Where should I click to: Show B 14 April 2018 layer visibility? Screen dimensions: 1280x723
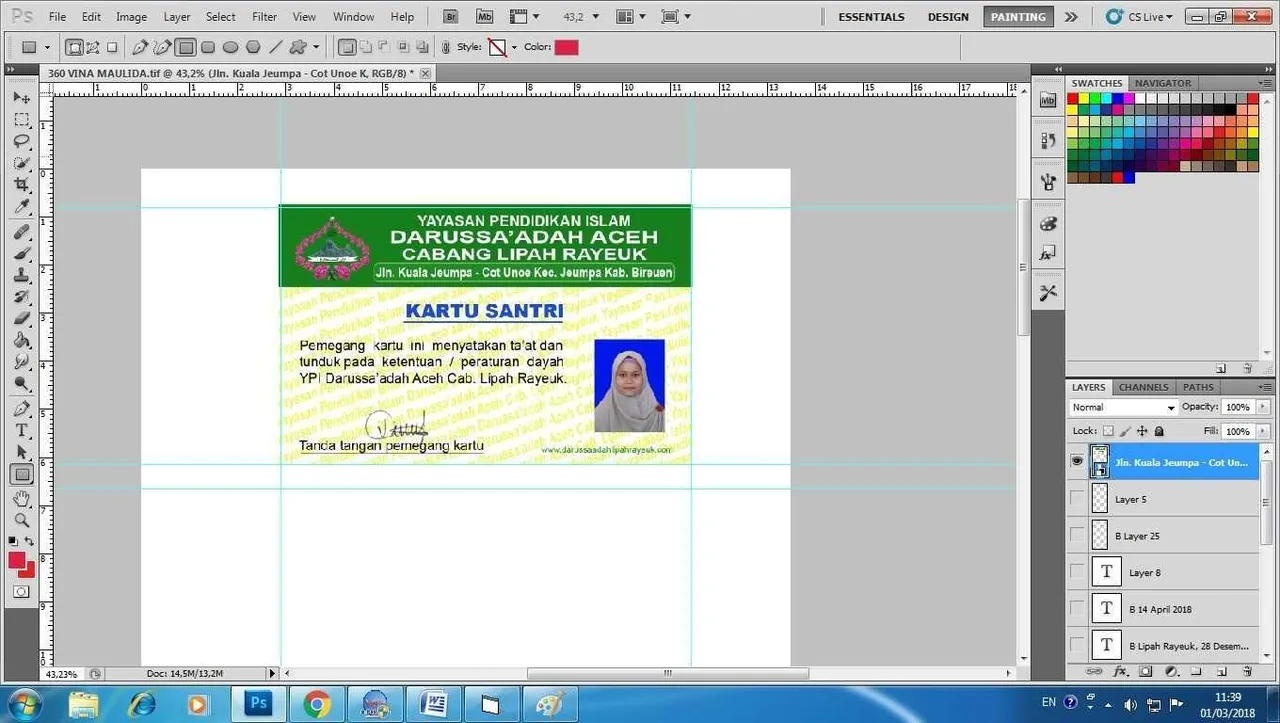[x=1077, y=608]
